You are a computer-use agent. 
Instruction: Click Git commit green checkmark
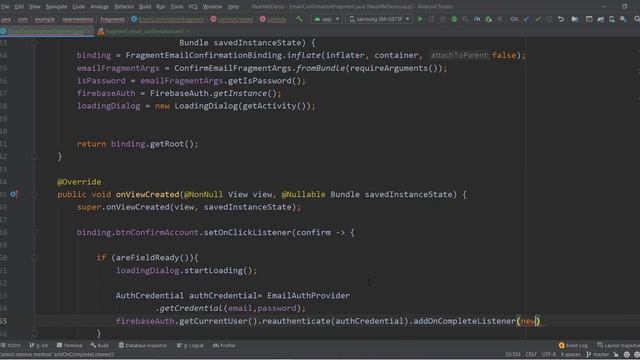click(538, 19)
